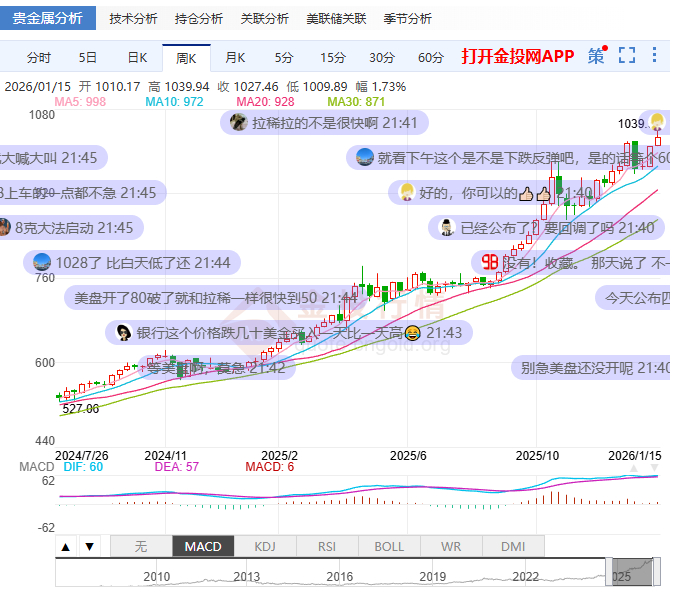Select the 月K chart period
Viewport: 684px width, 598px height.
pyautogui.click(x=235, y=58)
